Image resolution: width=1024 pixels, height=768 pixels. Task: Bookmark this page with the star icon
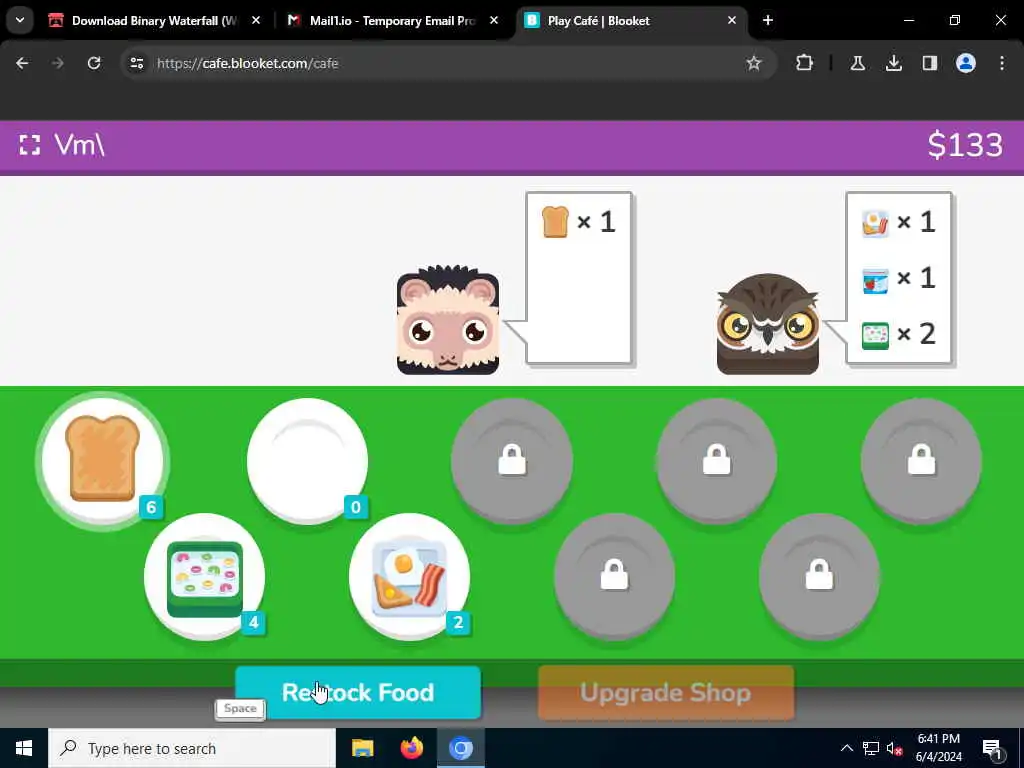click(x=754, y=63)
